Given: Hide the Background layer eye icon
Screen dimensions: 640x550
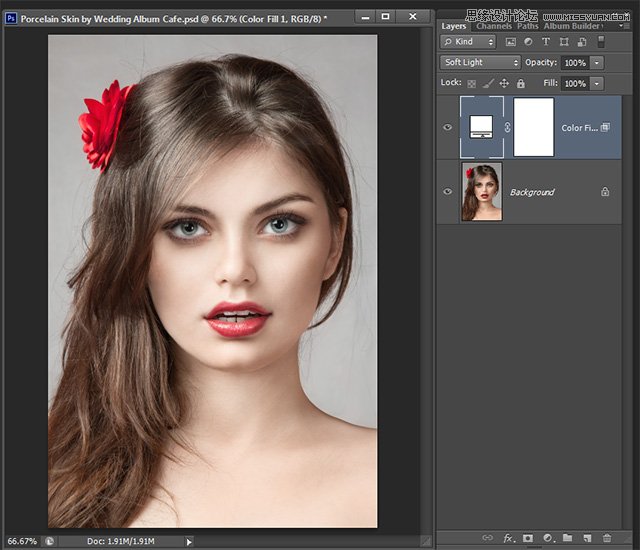Looking at the screenshot, I should coord(447,191).
